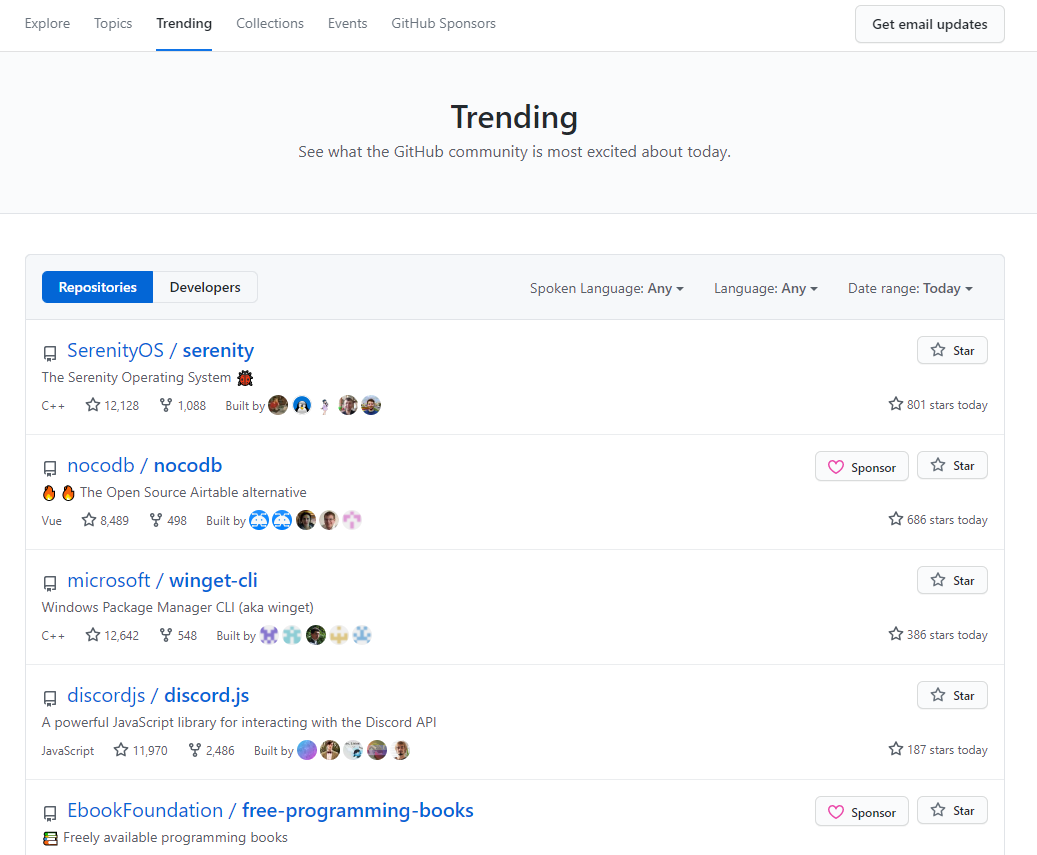Image resolution: width=1037 pixels, height=855 pixels.
Task: View 498 forks of nocodb
Action: point(168,520)
